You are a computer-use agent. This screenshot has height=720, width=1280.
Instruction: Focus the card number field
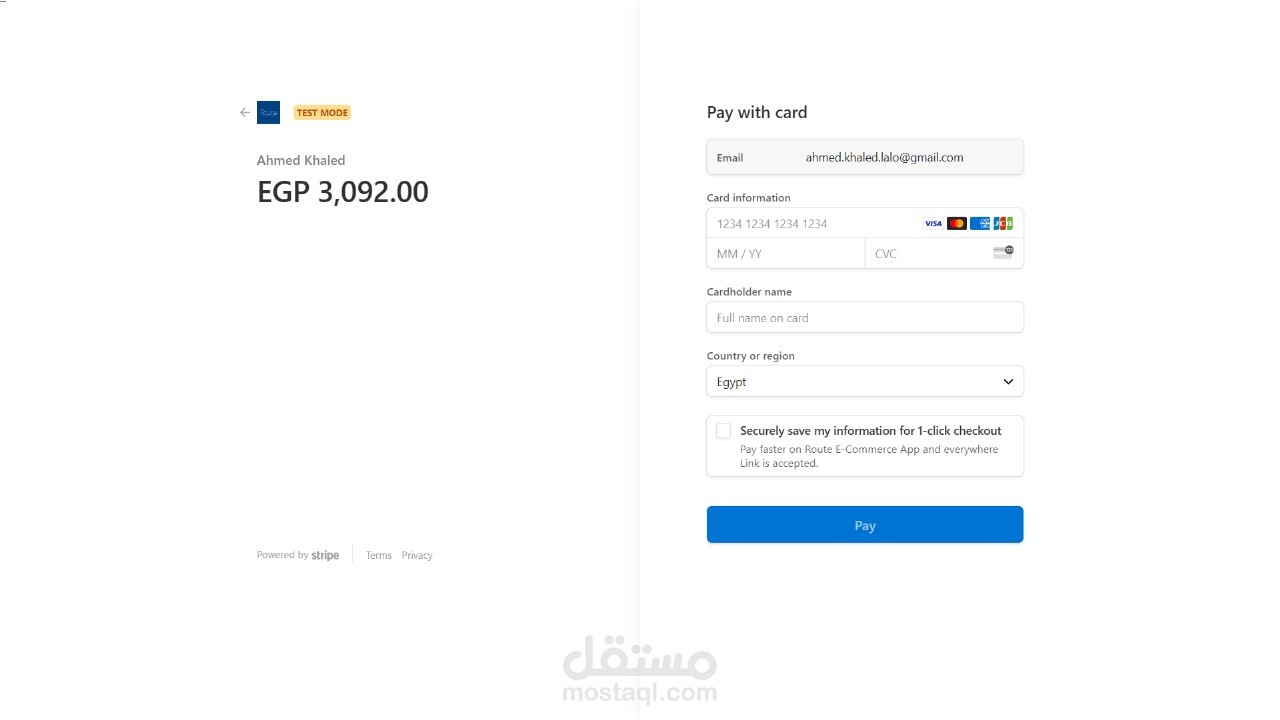click(865, 224)
